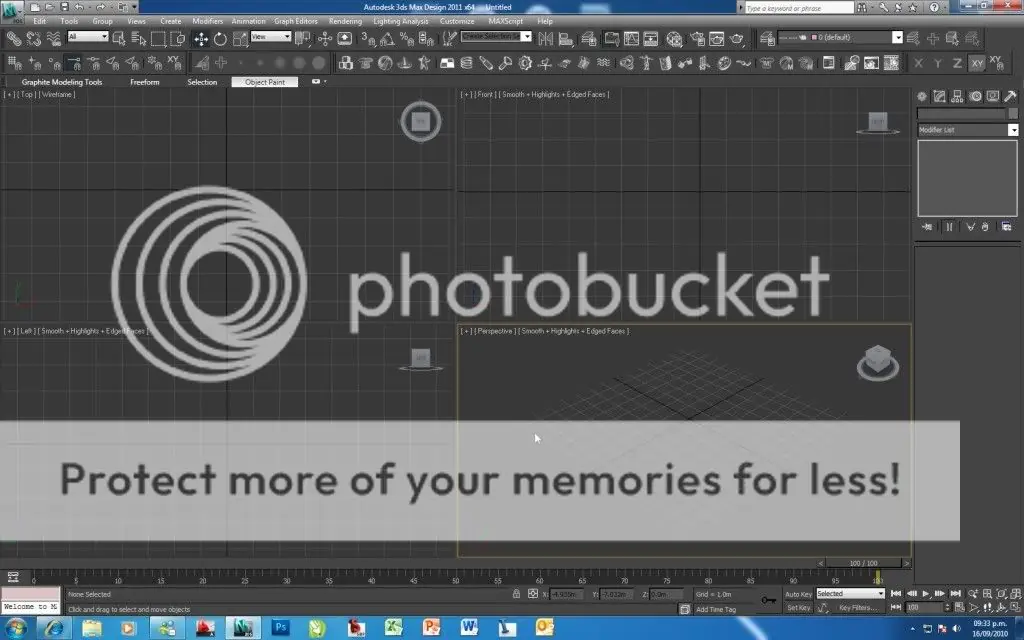Click the Play Animation button
1024x640 pixels.
pos(925,594)
